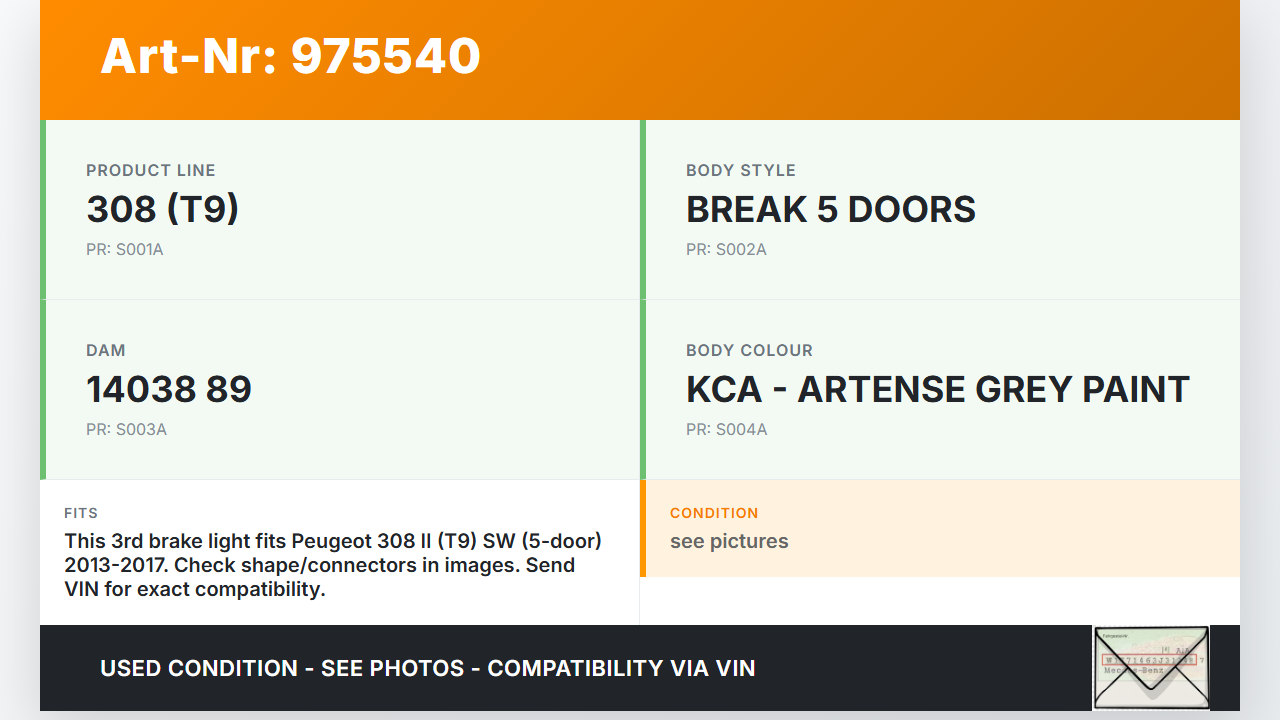The width and height of the screenshot is (1280, 720).
Task: Click the PR: S002A code
Action: click(726, 250)
